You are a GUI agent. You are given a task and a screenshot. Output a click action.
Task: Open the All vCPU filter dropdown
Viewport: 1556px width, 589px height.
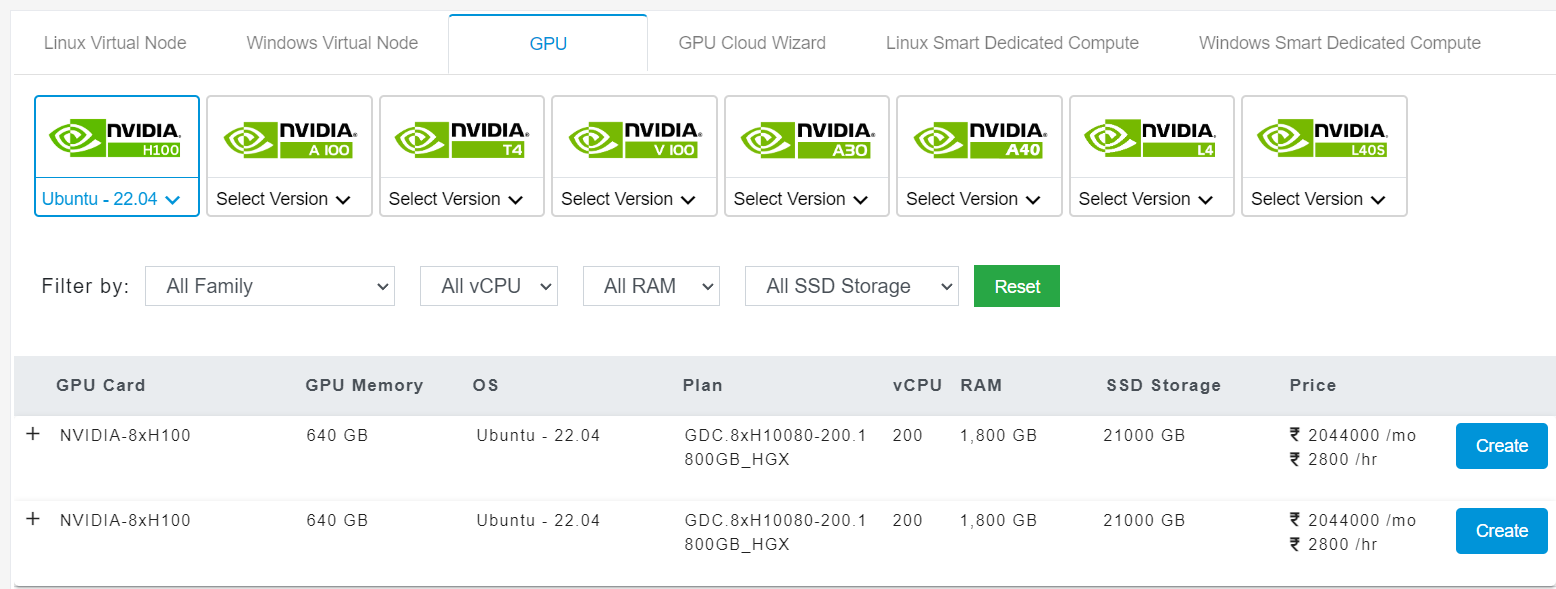pyautogui.click(x=488, y=286)
